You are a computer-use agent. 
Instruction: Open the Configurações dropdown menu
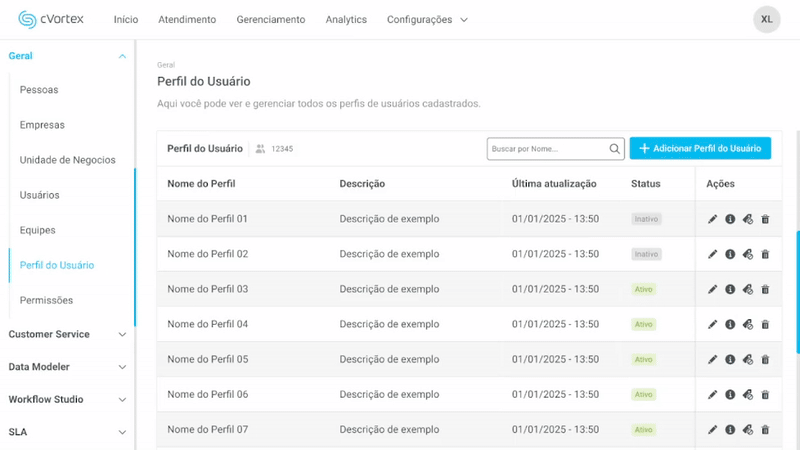click(x=427, y=19)
